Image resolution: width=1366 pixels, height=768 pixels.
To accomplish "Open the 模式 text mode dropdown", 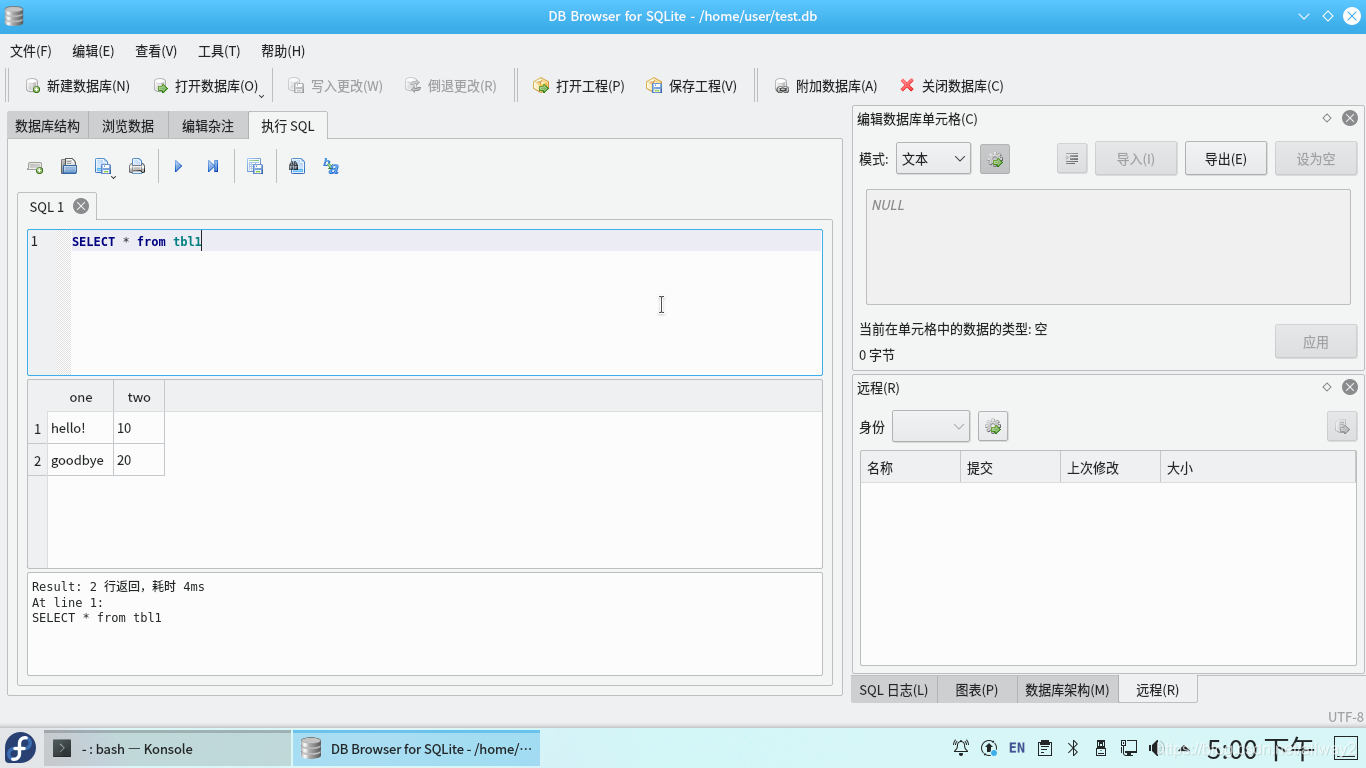I will [932, 158].
